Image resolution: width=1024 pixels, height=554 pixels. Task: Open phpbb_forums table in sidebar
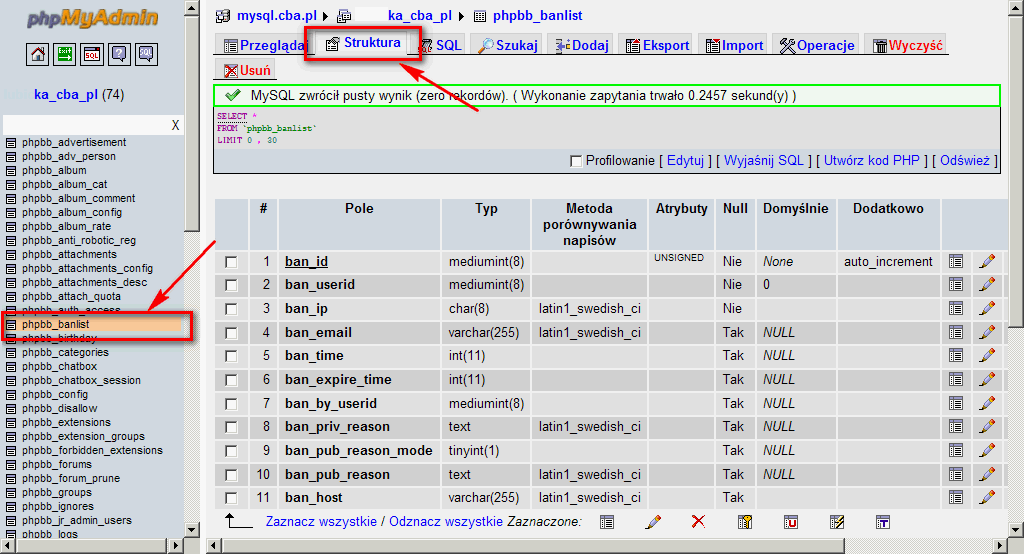point(57,464)
